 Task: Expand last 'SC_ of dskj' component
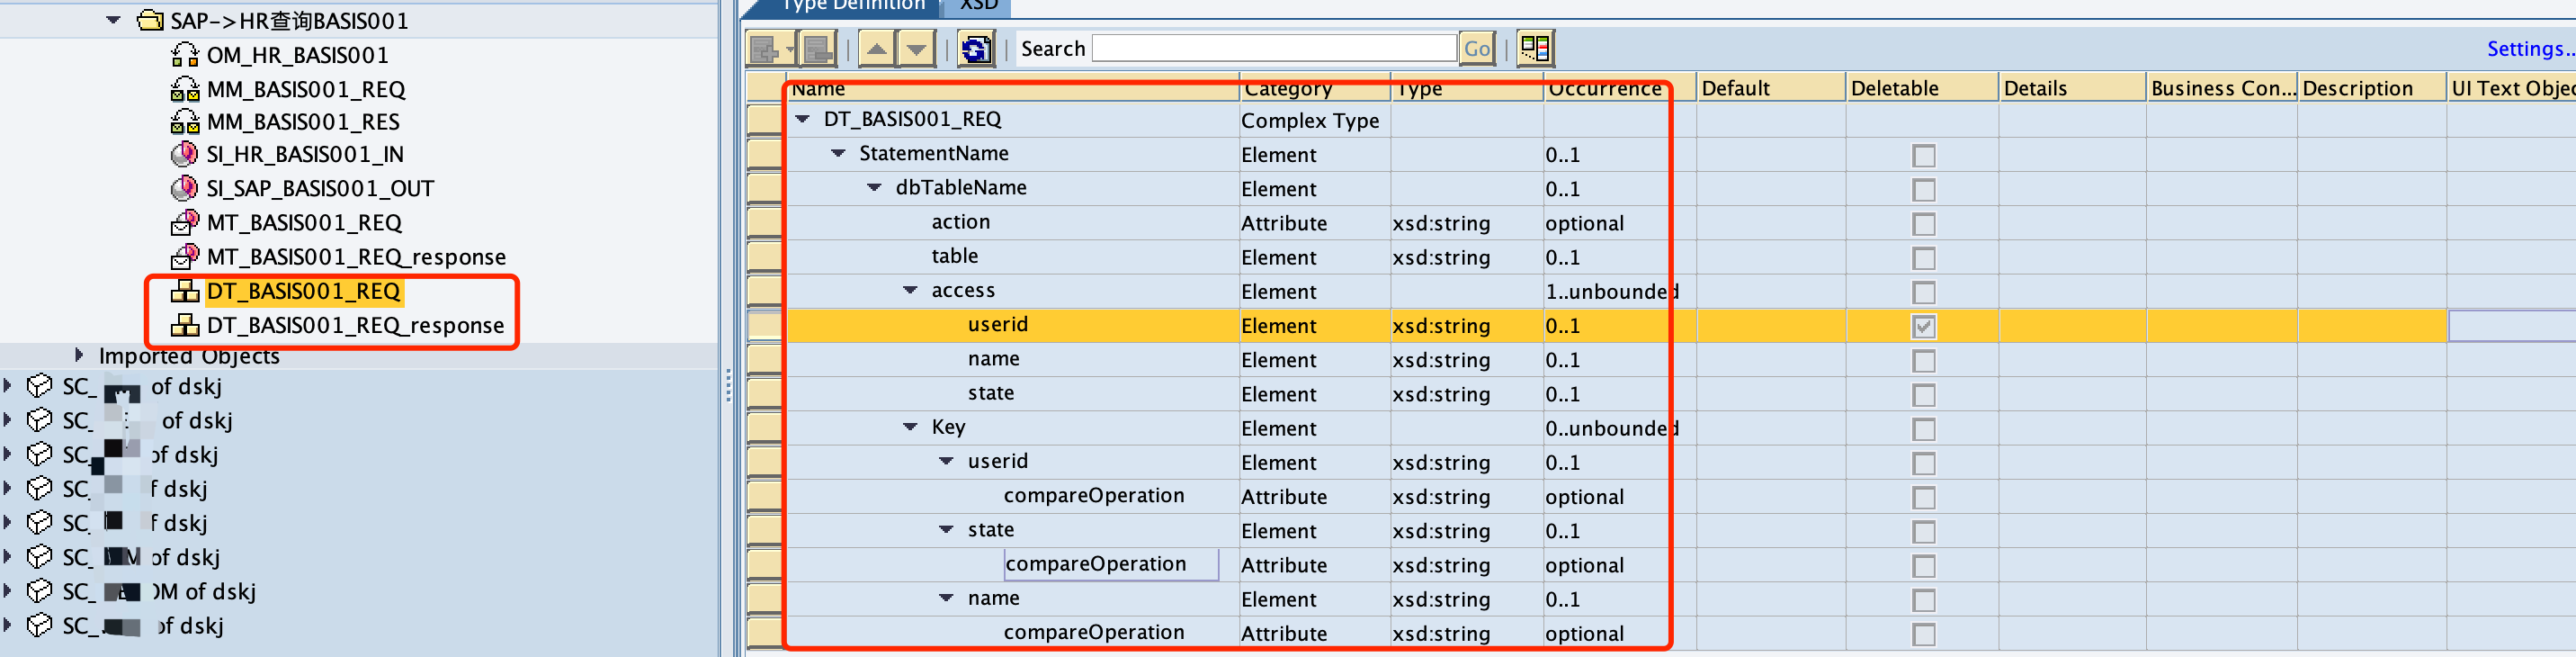point(8,625)
